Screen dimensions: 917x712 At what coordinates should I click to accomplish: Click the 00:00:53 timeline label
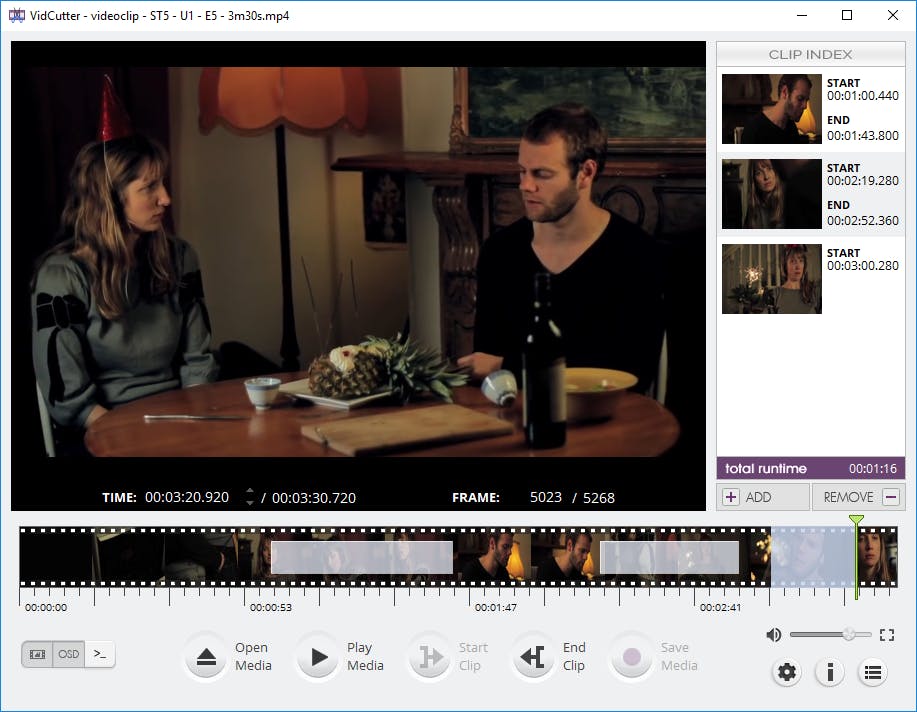[271, 607]
